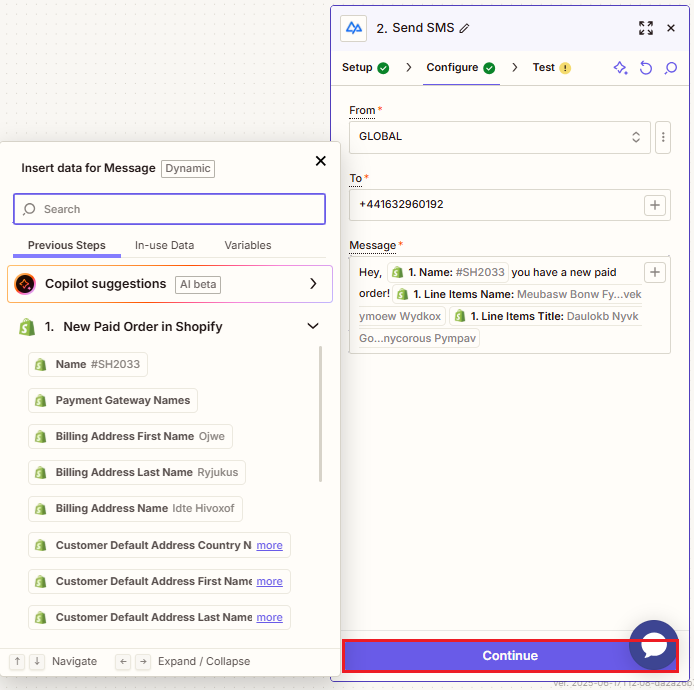Click the data list scrollbar in popup
The image size is (694, 690).
(320, 414)
